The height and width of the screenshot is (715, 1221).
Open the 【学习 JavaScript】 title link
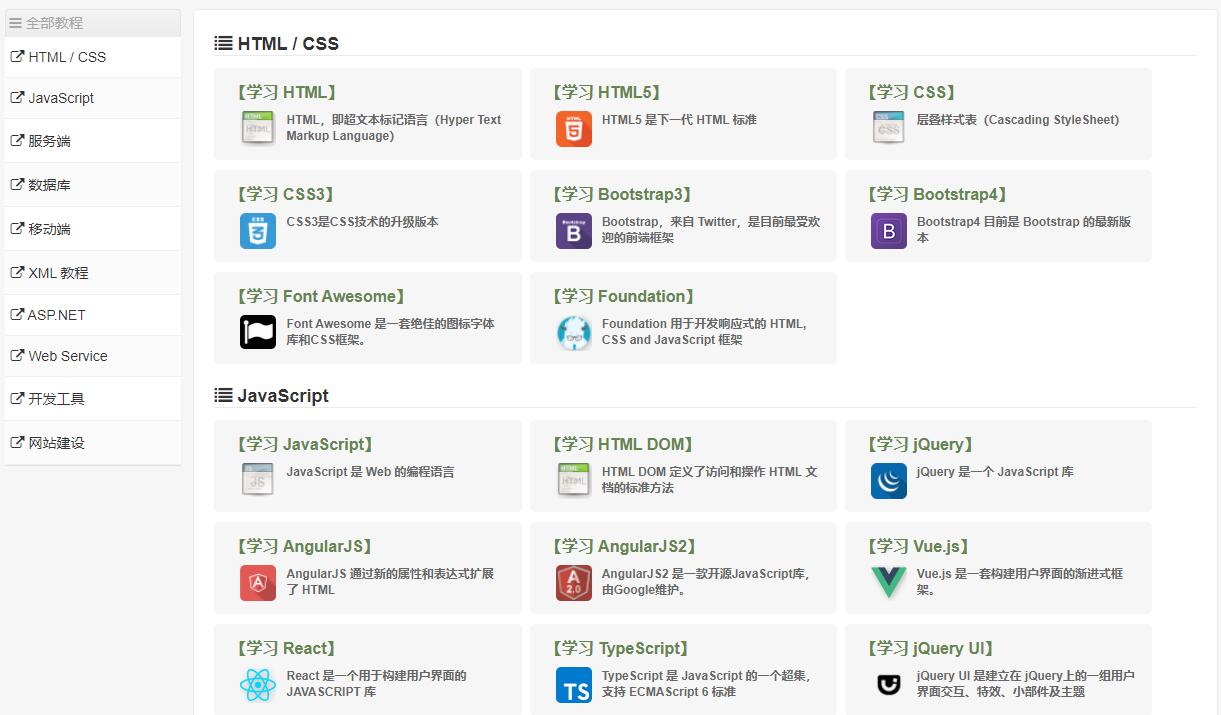tap(305, 444)
